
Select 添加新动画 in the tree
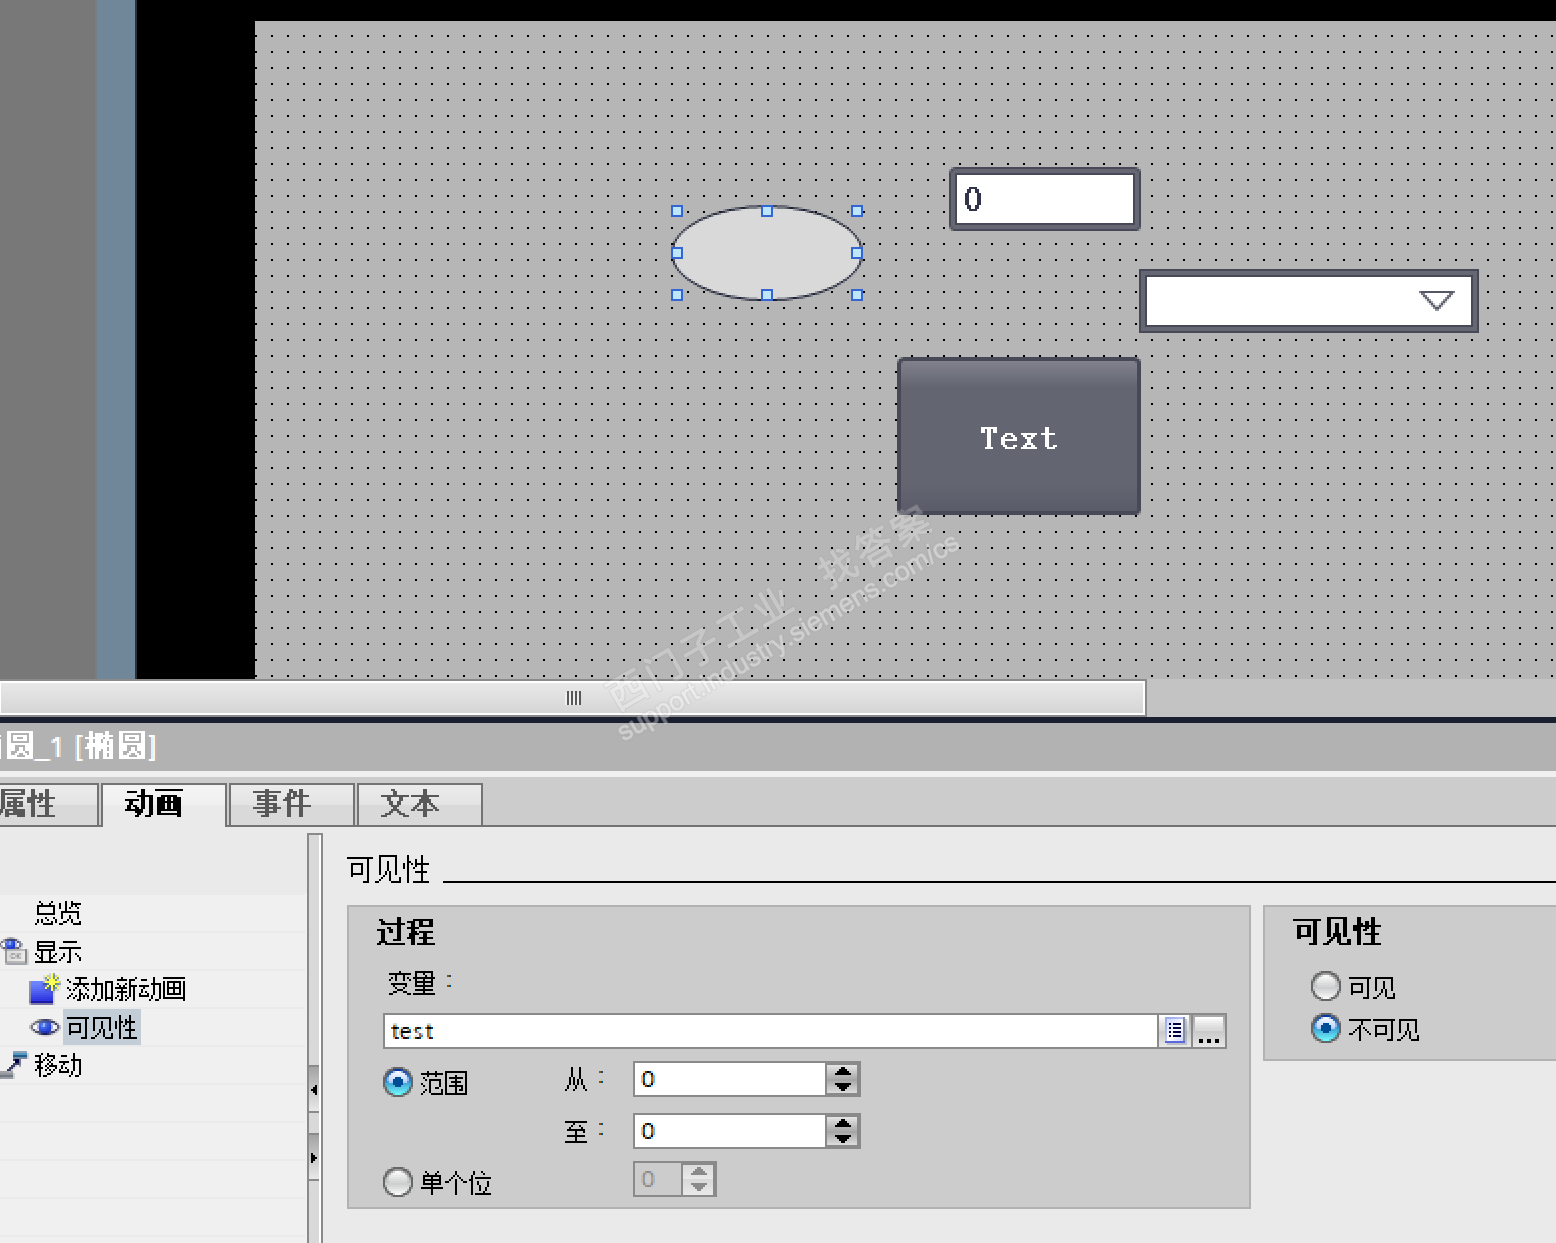tap(126, 989)
